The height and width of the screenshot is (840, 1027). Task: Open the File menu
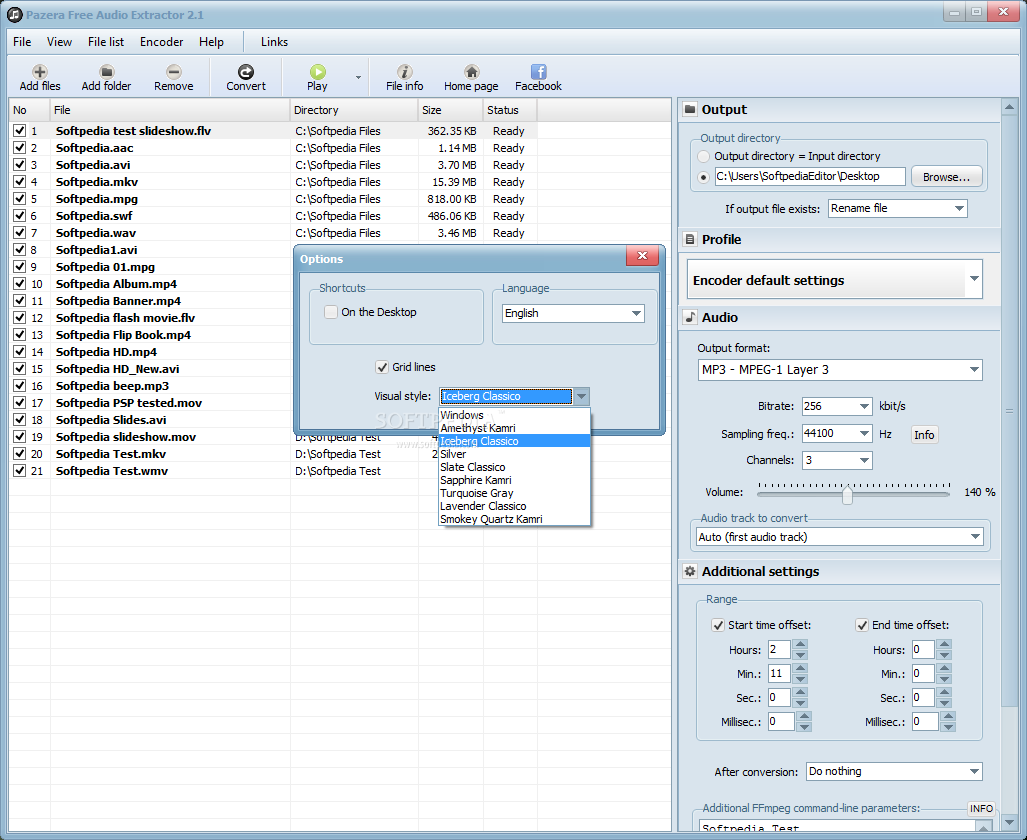[x=22, y=42]
